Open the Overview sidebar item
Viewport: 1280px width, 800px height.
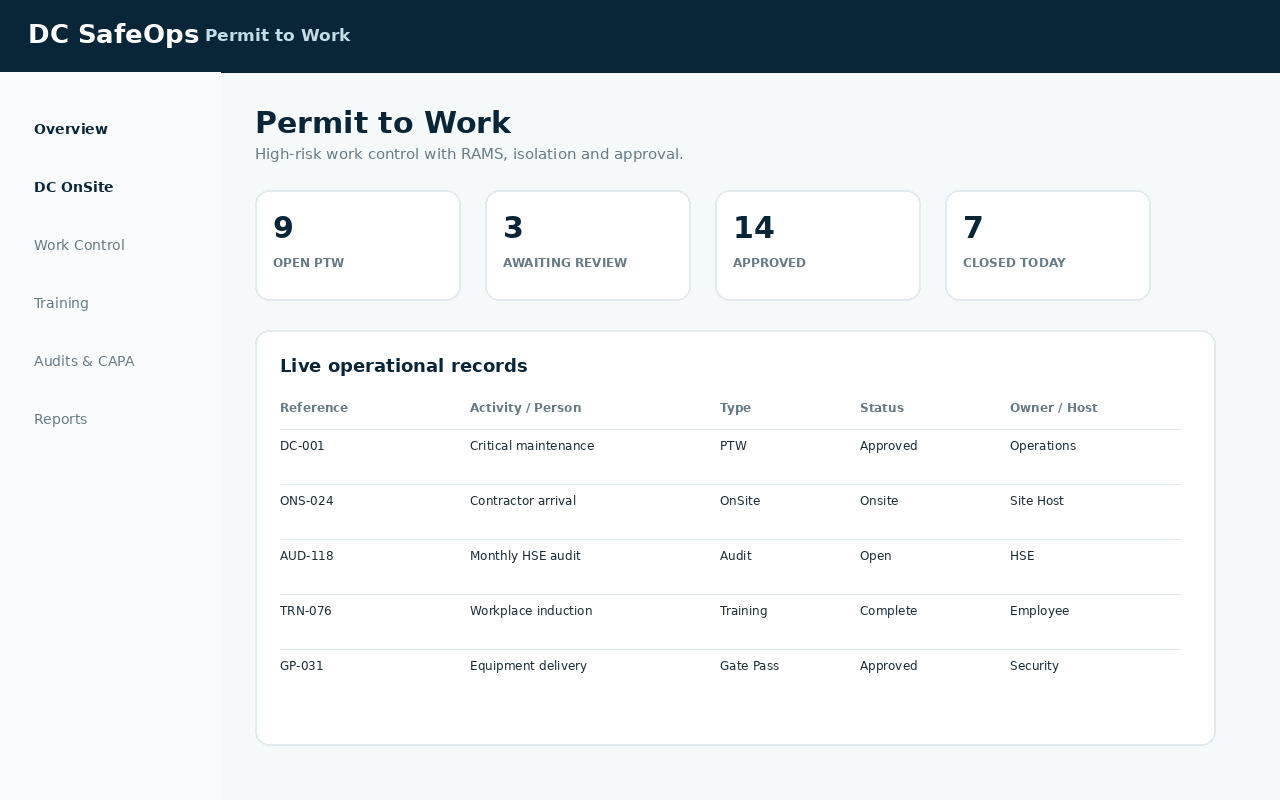pos(71,129)
